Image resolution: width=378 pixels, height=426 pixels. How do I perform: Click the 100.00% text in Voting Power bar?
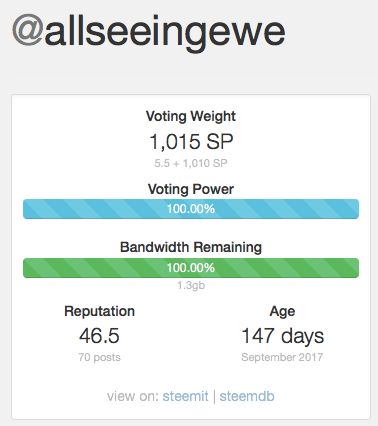(191, 209)
